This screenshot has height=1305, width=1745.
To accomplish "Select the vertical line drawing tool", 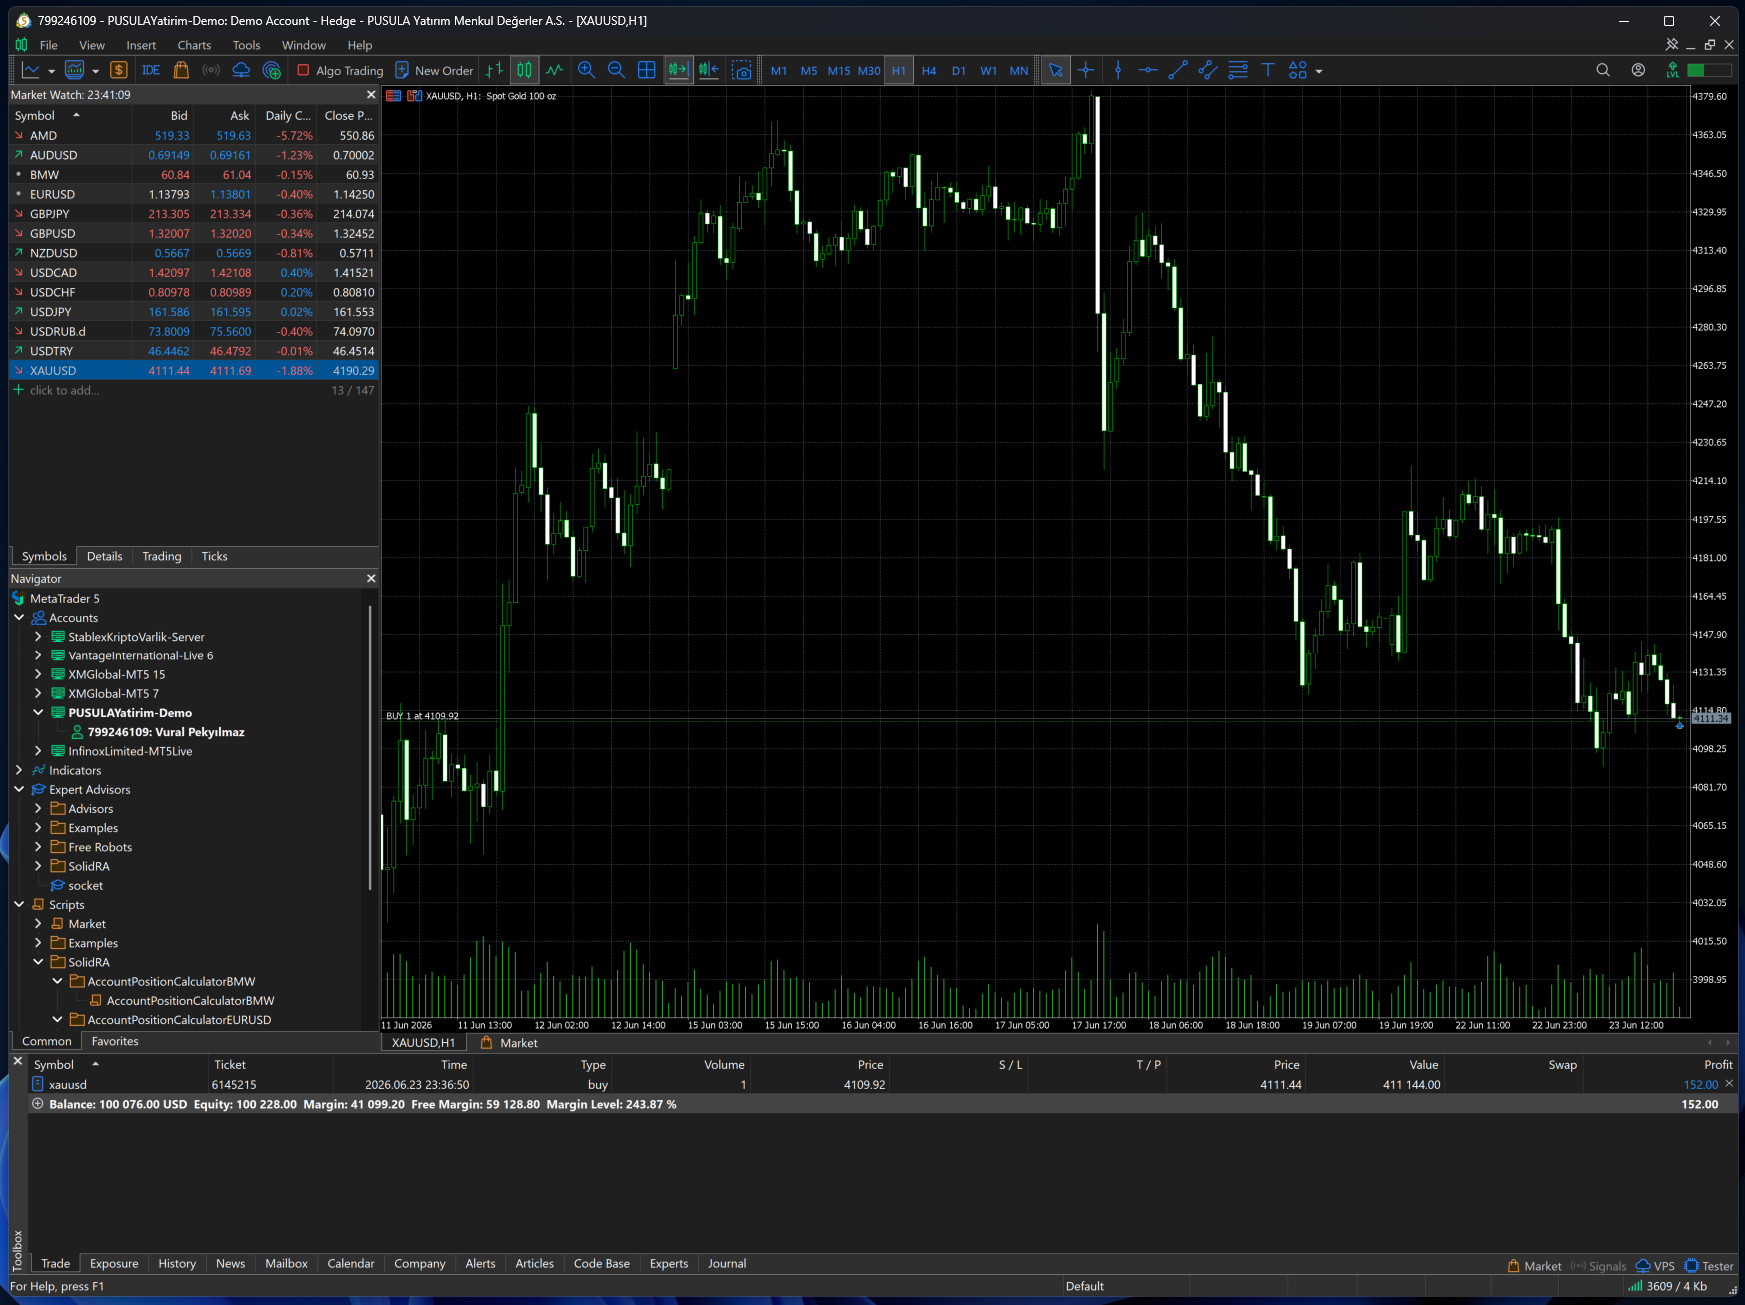I will [x=1118, y=70].
